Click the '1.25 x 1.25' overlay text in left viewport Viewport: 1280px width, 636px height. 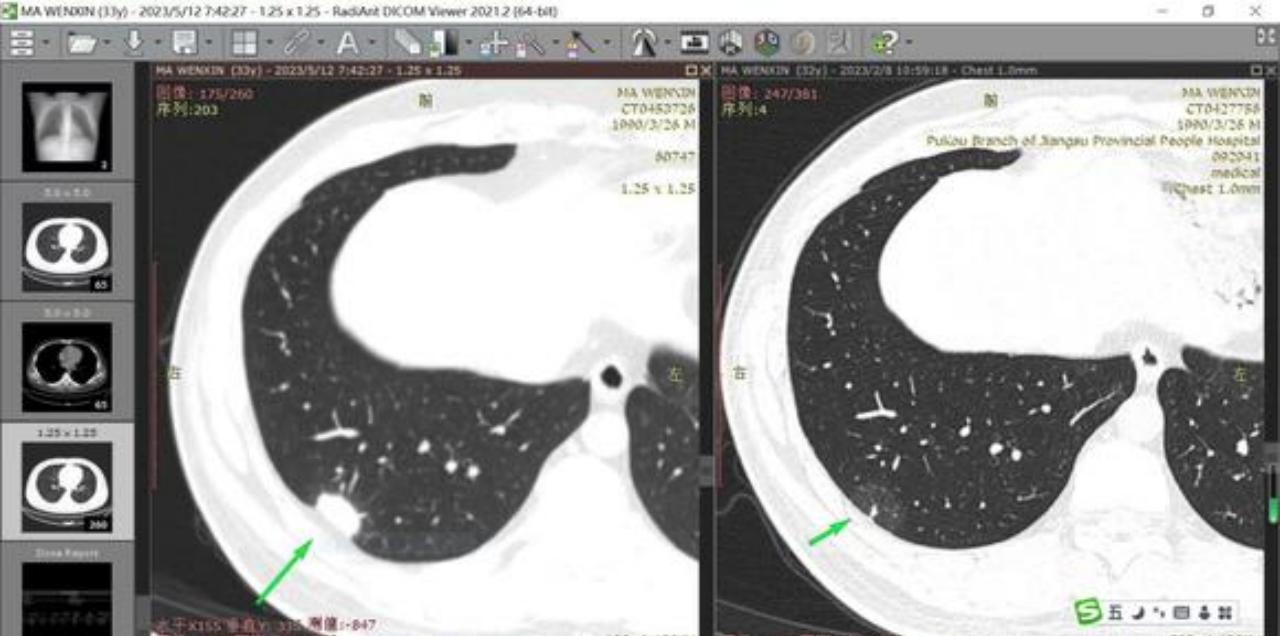659,188
